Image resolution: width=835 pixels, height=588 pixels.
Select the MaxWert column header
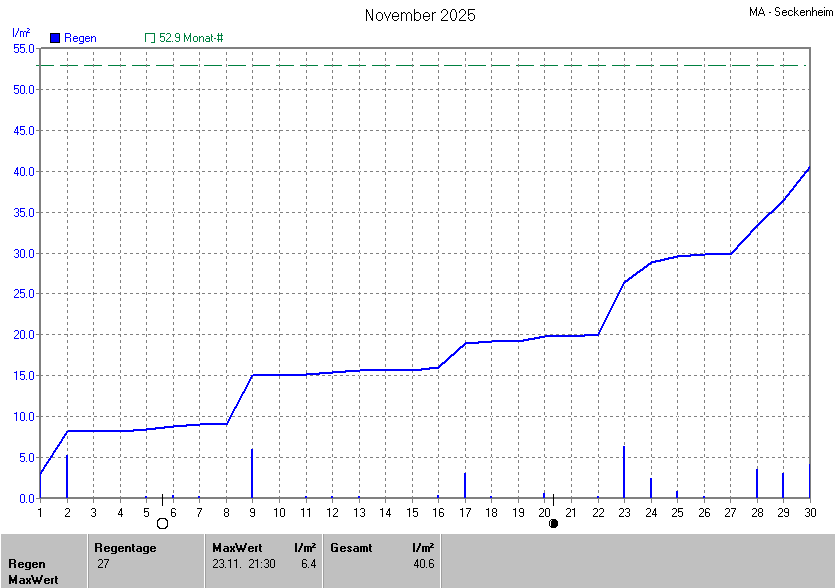[x=237, y=548]
